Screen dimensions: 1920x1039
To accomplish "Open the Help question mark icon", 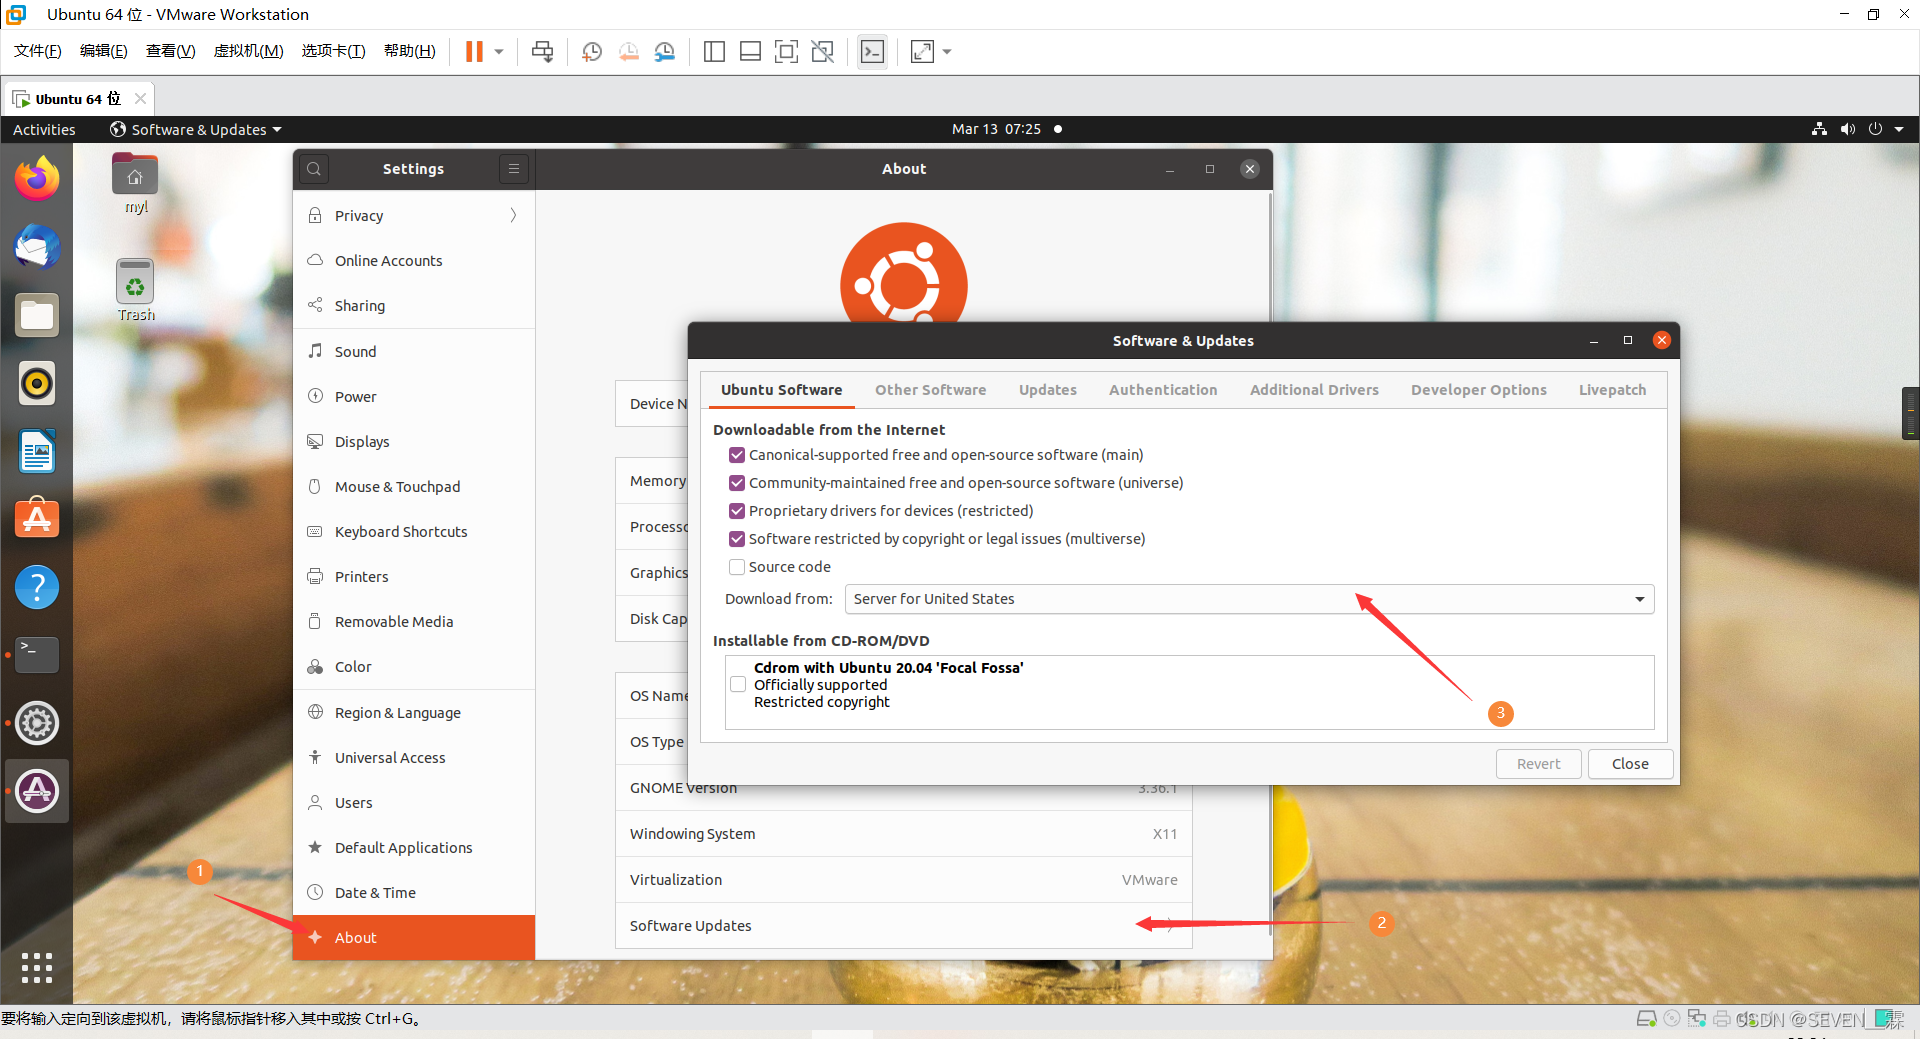I will 37,587.
